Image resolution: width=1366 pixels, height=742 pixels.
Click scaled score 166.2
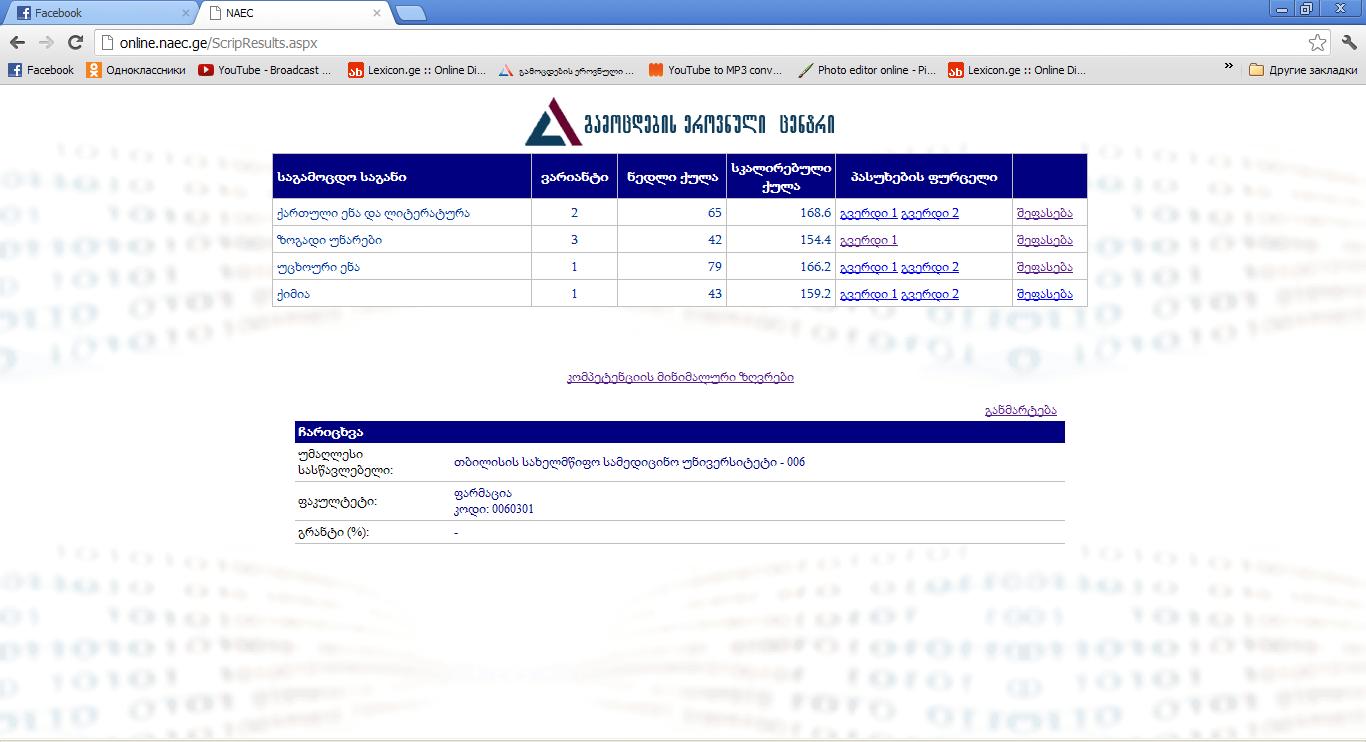pos(816,267)
